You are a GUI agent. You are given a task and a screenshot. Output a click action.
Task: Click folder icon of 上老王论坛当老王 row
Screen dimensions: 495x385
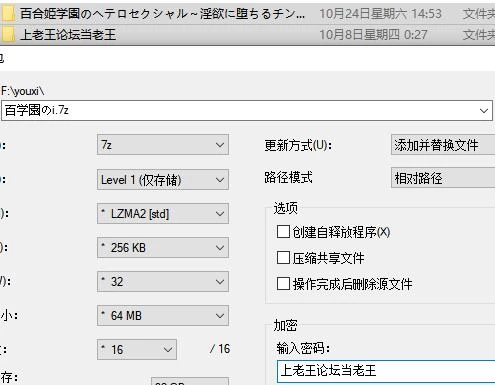[8, 34]
